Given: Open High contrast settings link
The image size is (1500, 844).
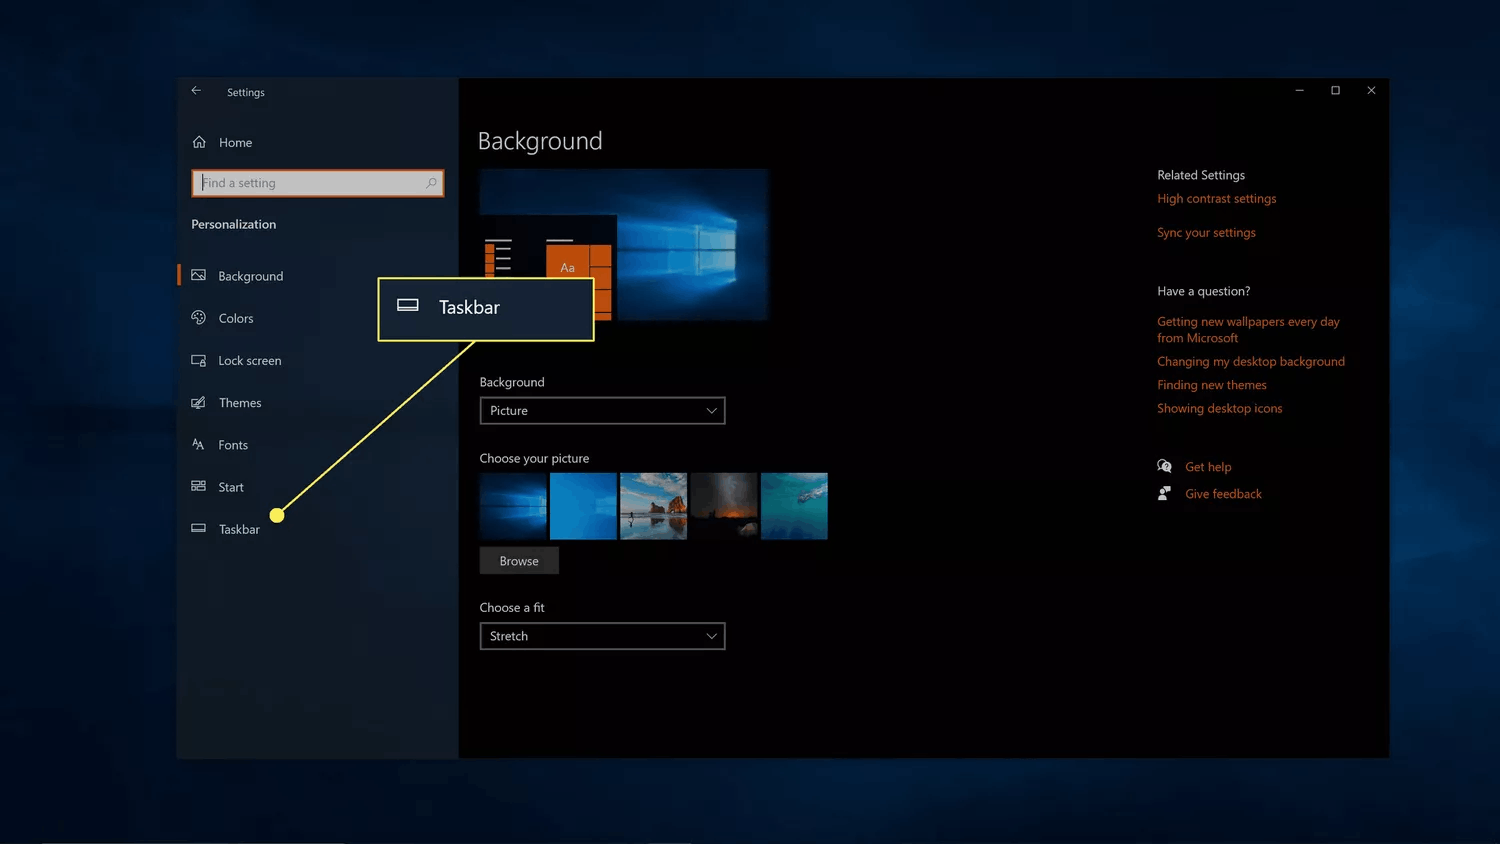Looking at the screenshot, I should point(1217,199).
